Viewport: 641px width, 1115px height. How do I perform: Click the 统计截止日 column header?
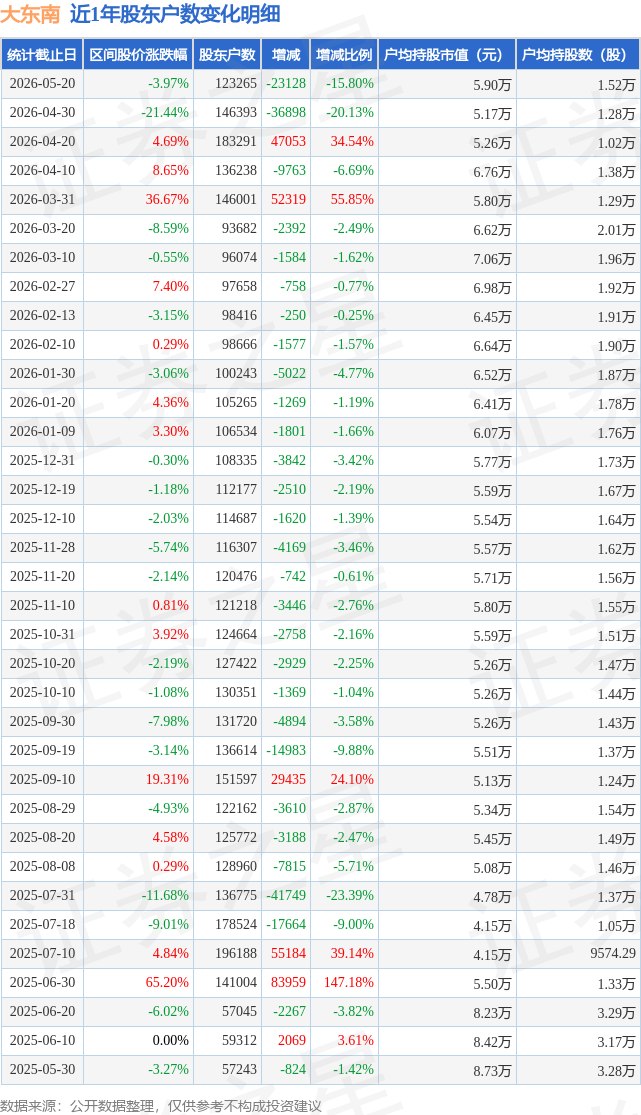tap(41, 55)
